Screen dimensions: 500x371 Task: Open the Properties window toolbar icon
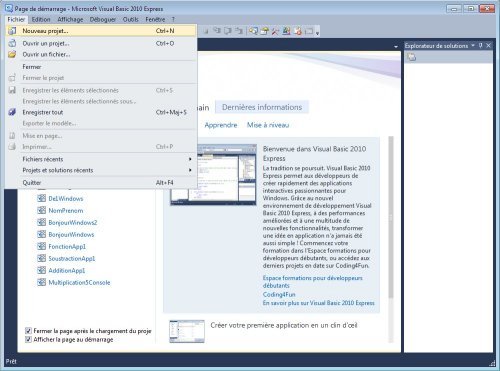coord(265,31)
